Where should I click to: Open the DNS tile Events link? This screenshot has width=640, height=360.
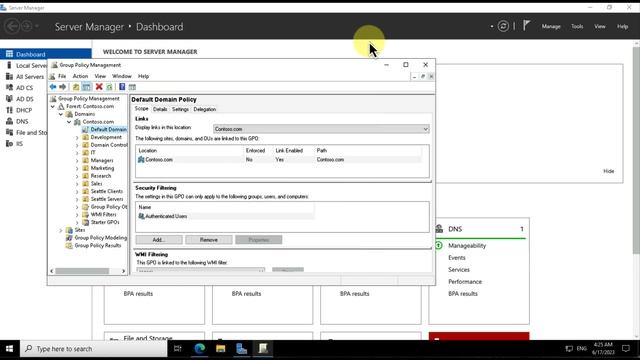click(457, 258)
